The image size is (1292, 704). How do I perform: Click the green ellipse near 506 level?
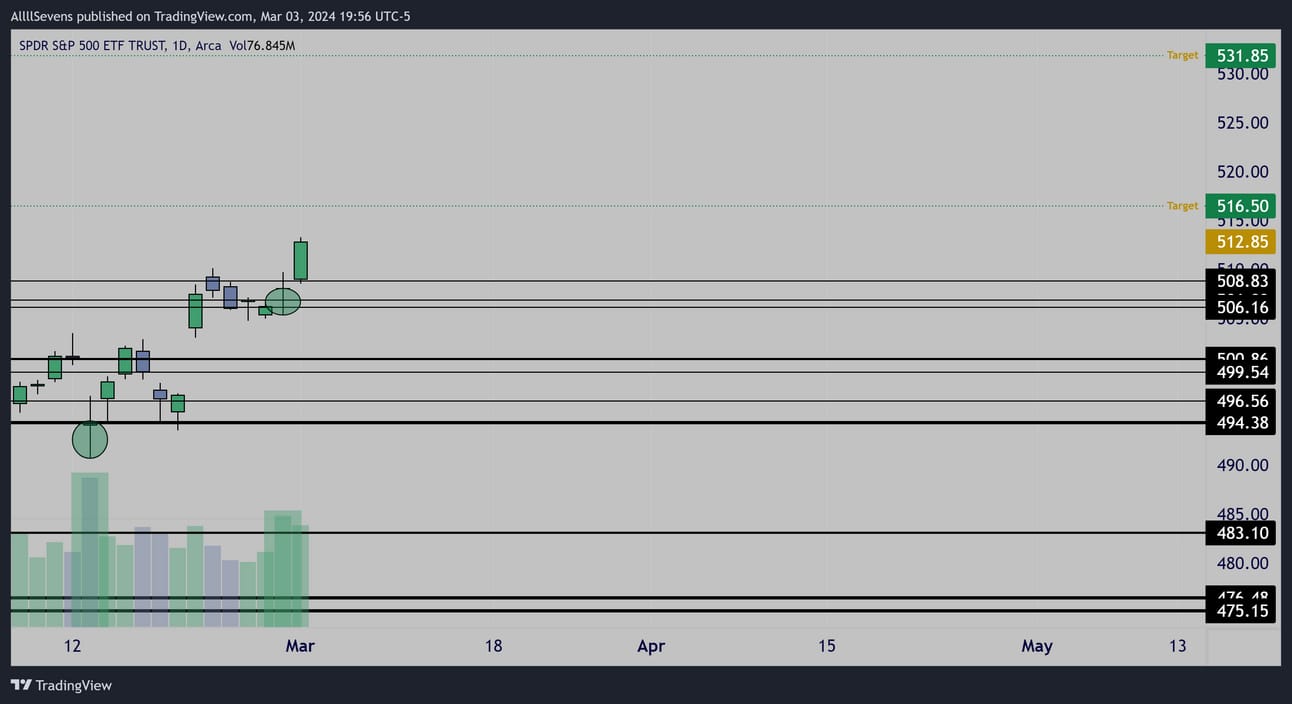(x=283, y=300)
